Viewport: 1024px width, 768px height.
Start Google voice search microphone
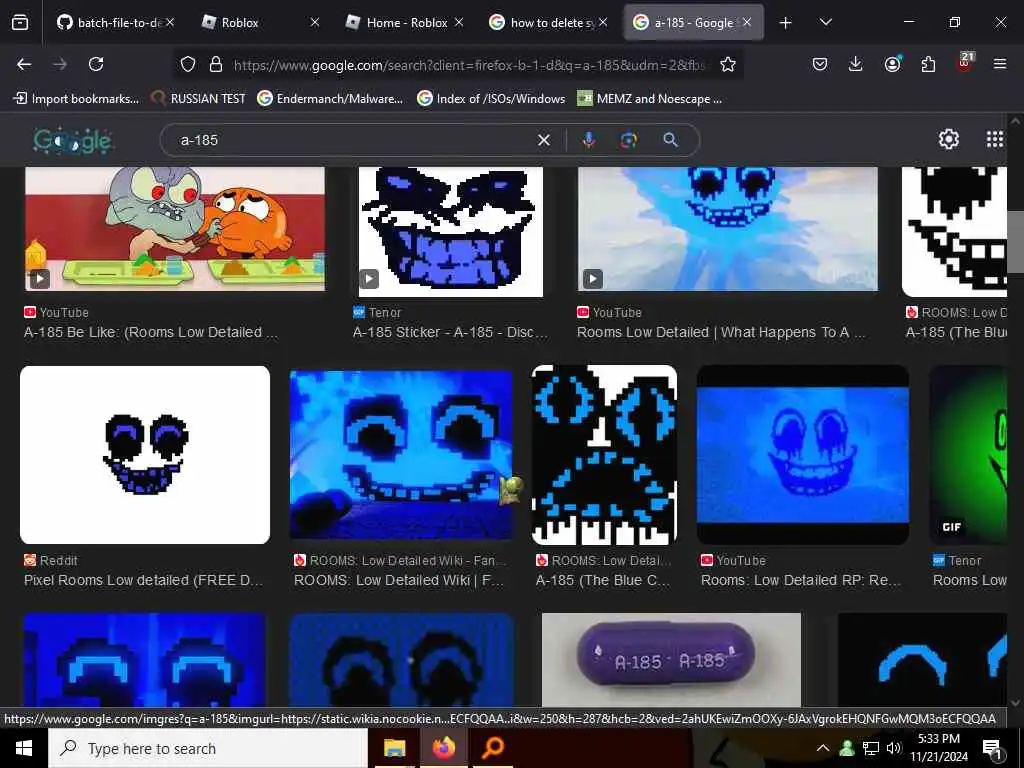coord(588,140)
